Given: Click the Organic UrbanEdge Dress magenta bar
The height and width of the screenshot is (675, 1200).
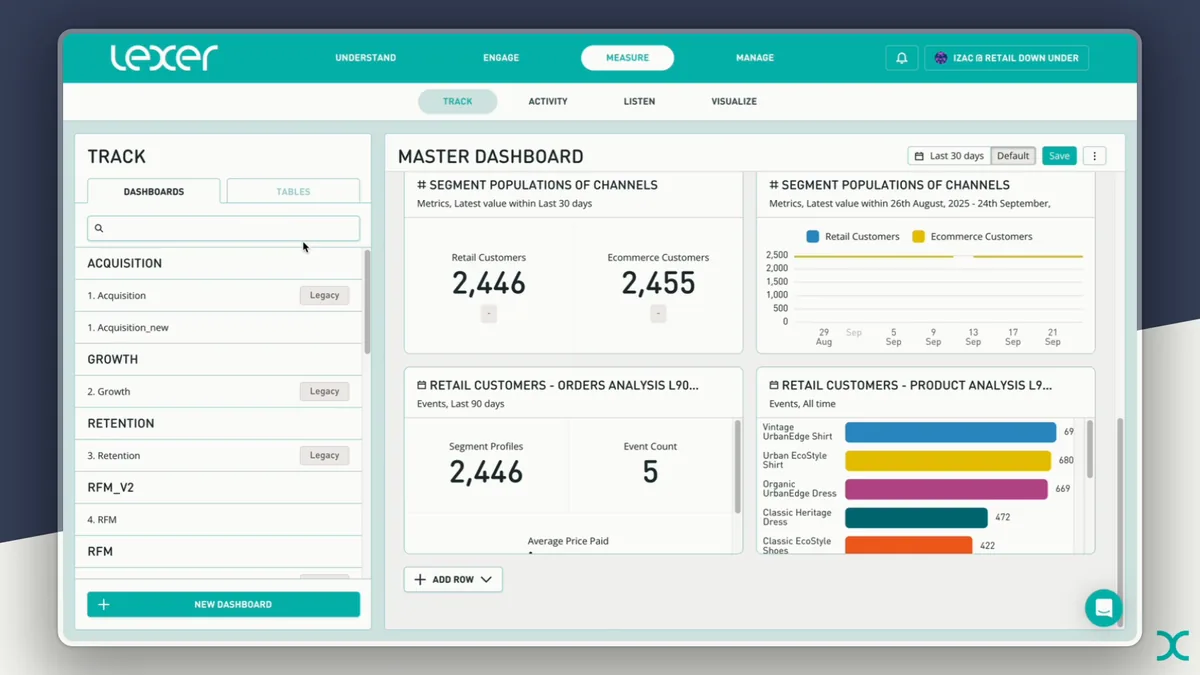Looking at the screenshot, I should [946, 489].
